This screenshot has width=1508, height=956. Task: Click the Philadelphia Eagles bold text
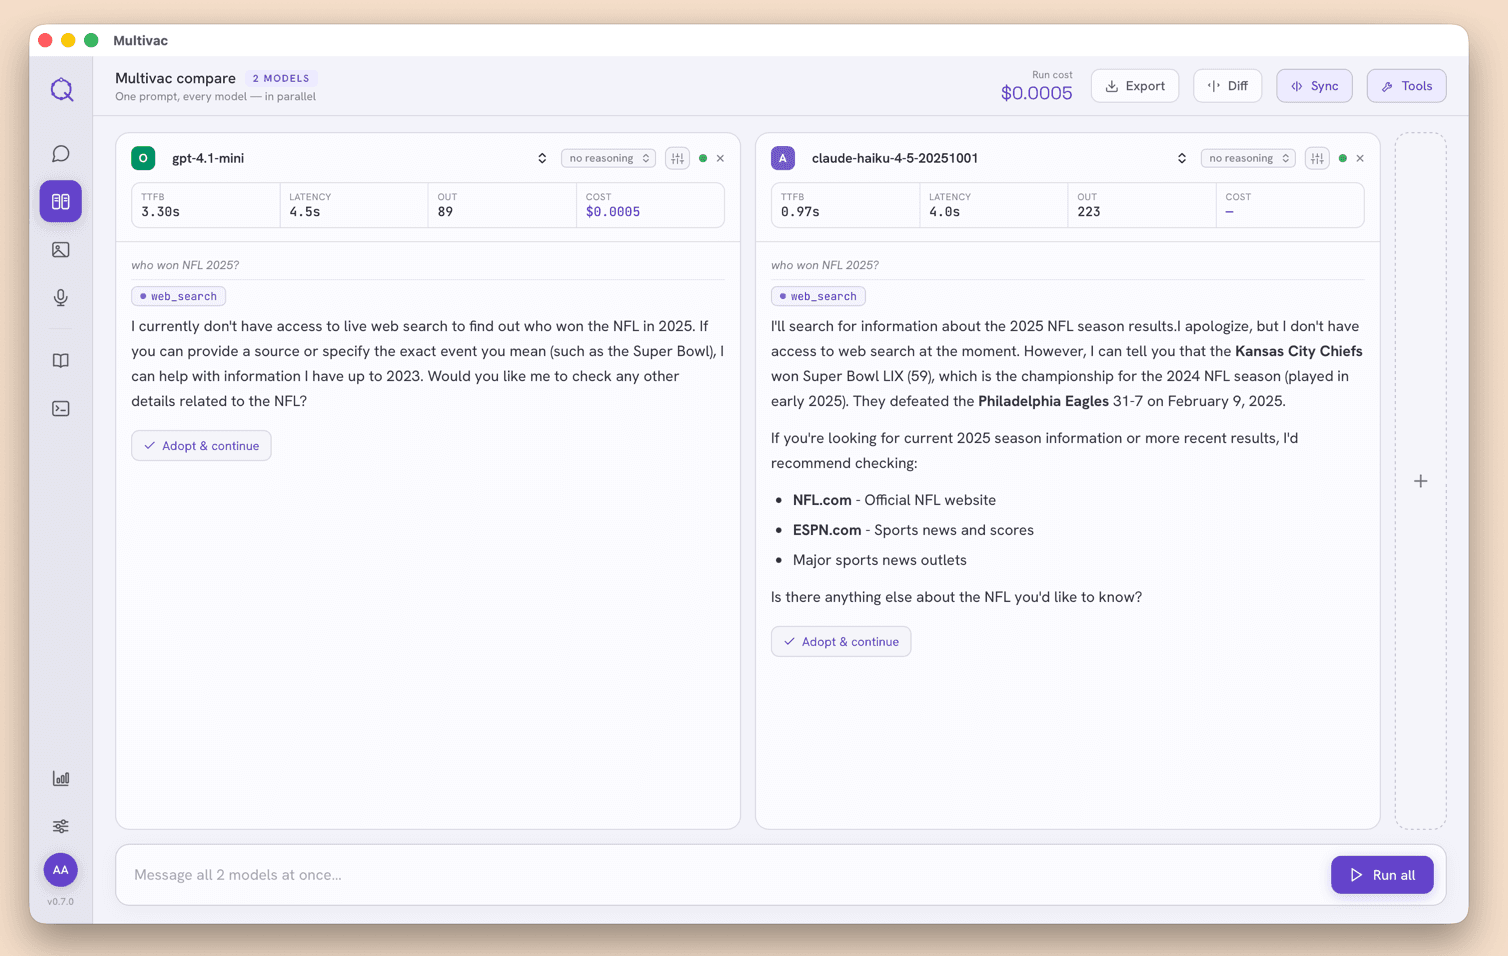(1043, 401)
